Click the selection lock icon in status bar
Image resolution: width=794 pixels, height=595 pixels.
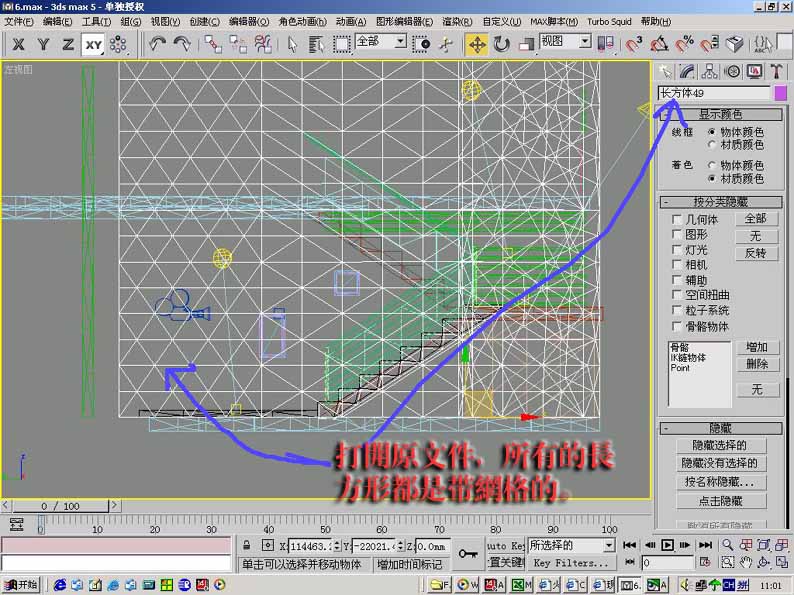pyautogui.click(x=246, y=546)
